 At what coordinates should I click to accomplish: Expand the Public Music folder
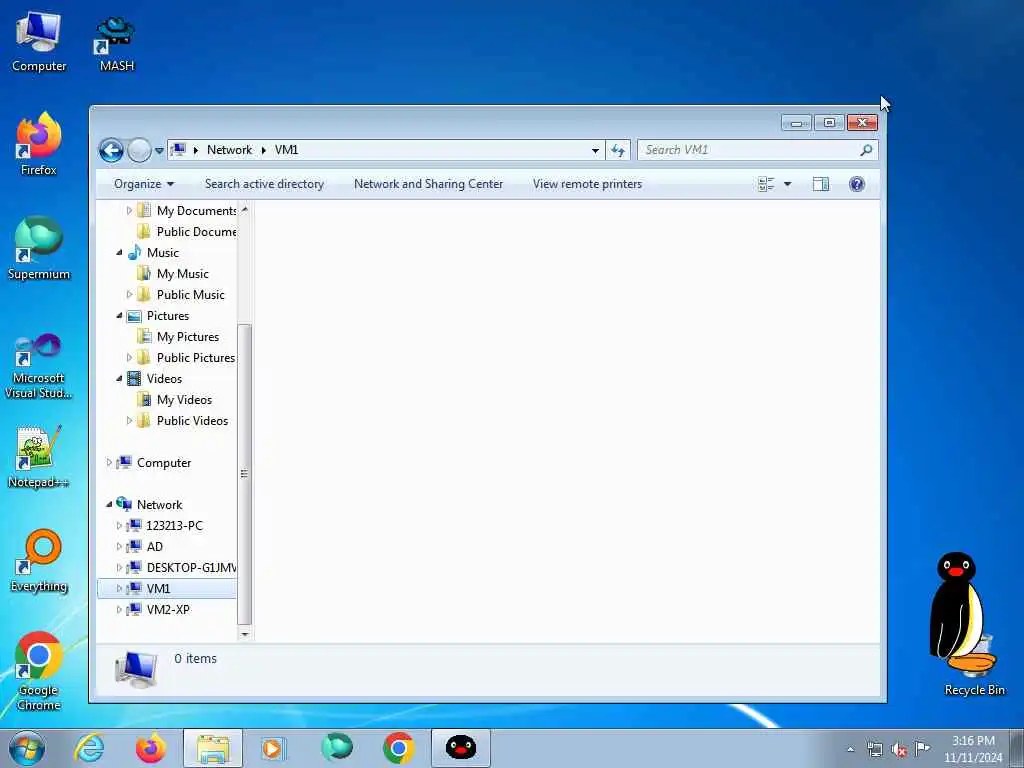click(x=129, y=295)
